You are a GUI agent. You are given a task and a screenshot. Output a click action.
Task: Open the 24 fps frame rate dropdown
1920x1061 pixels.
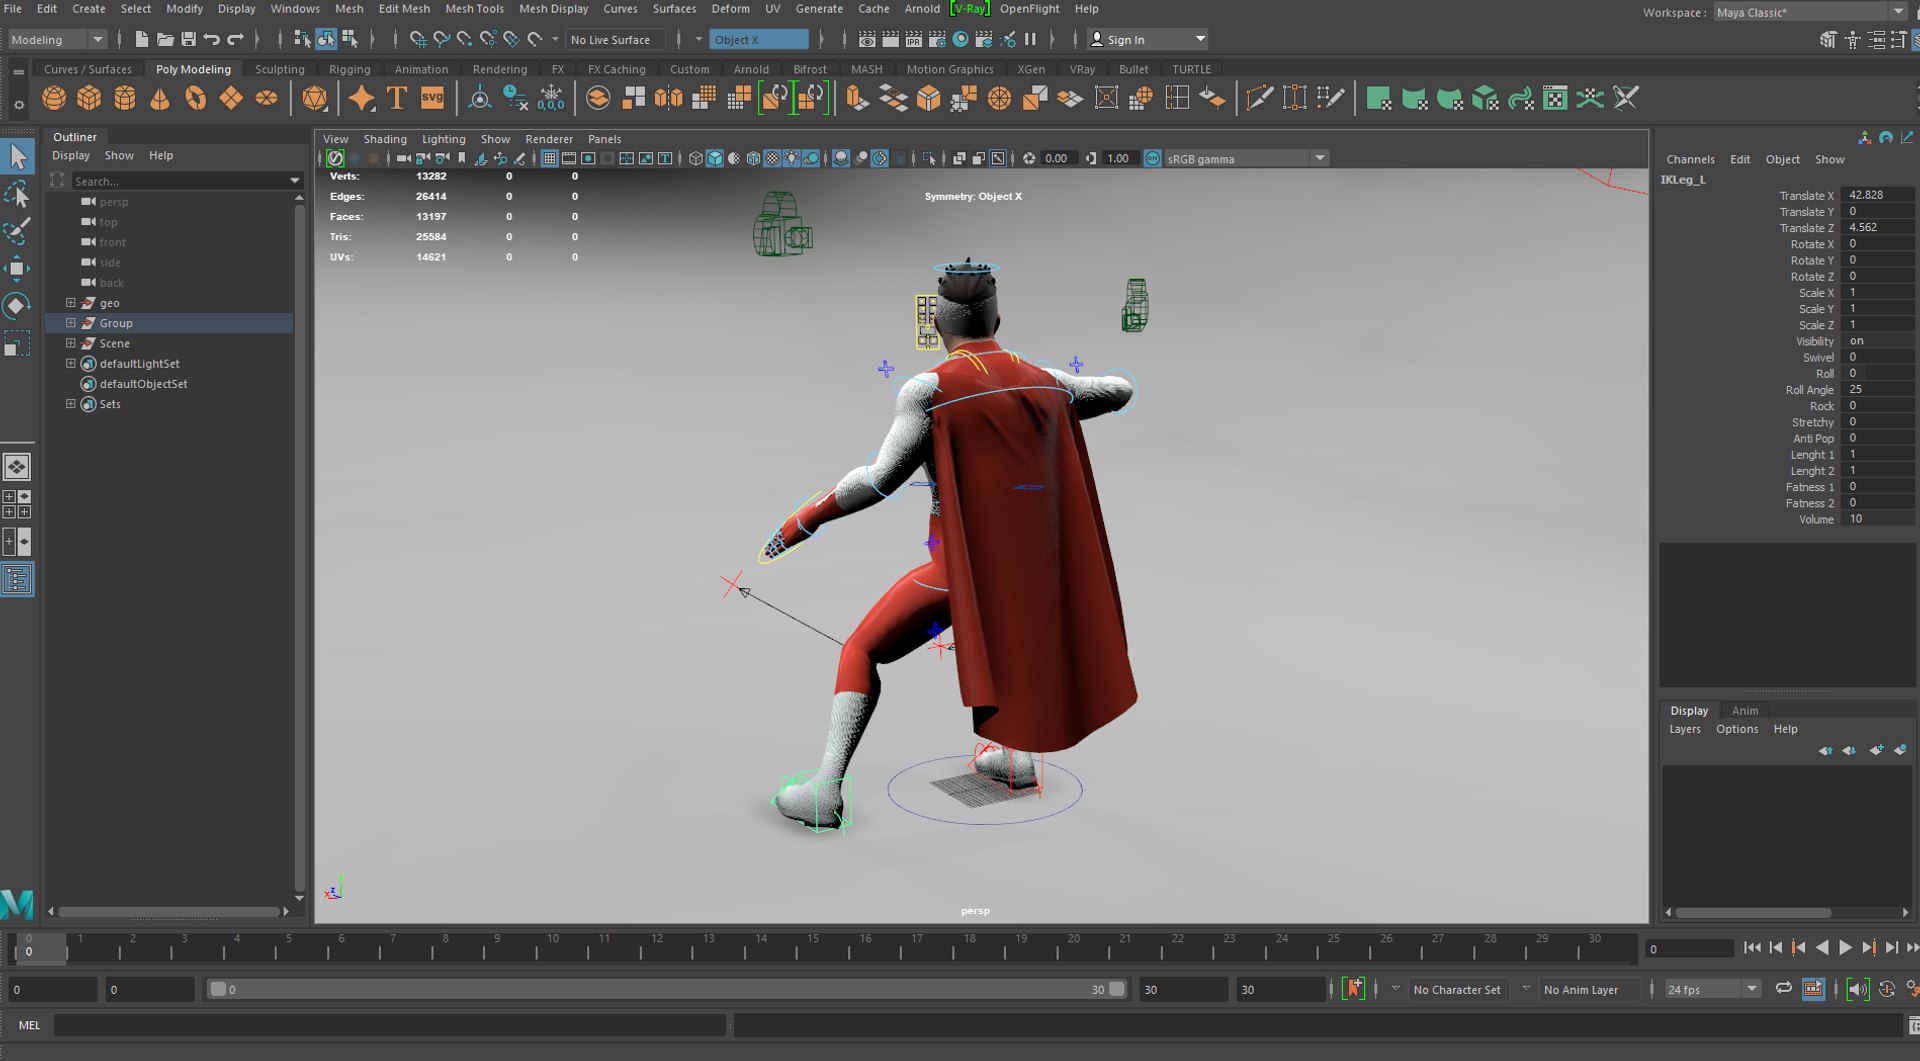click(x=1713, y=989)
